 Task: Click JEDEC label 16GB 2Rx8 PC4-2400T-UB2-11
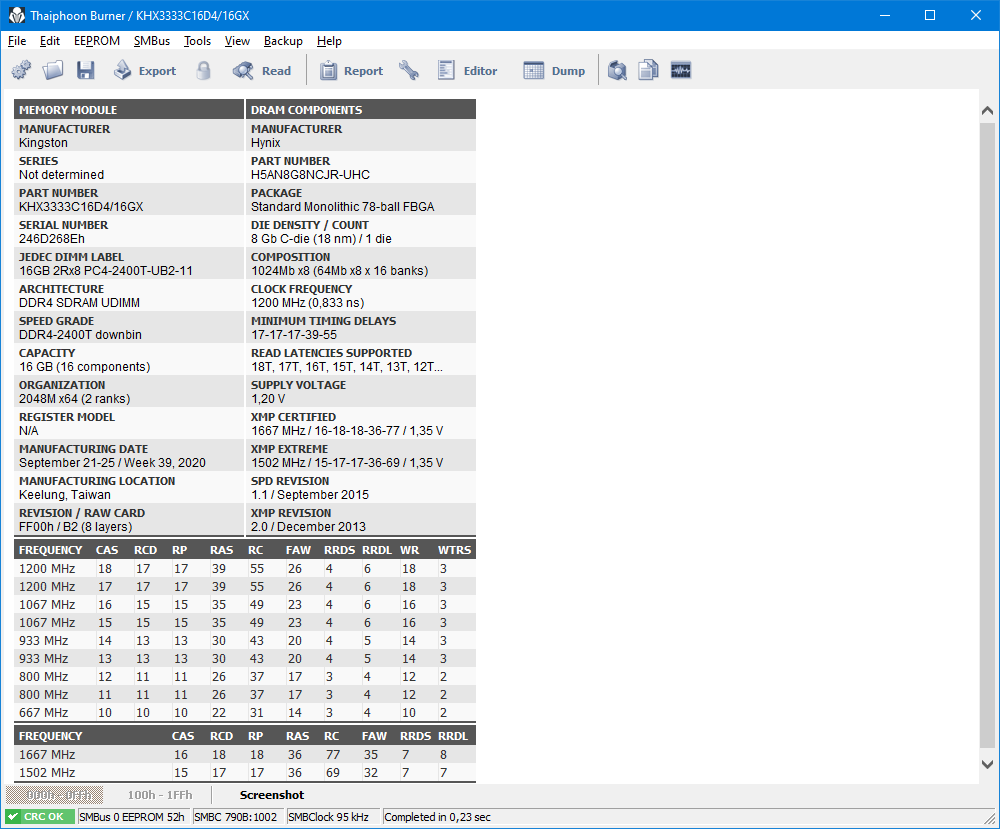106,270
